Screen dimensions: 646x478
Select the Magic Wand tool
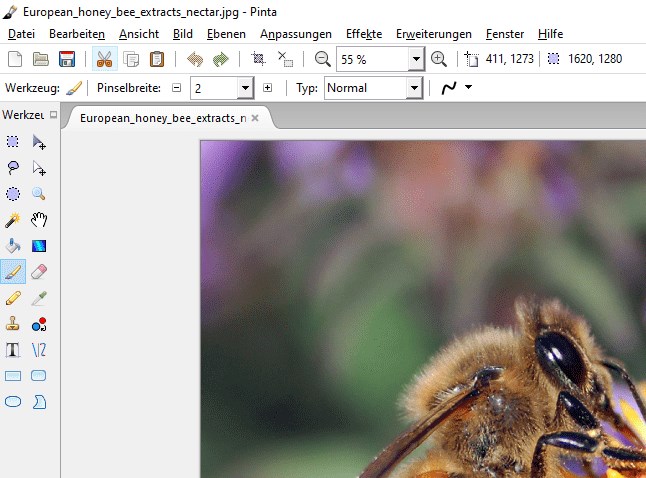point(13,220)
